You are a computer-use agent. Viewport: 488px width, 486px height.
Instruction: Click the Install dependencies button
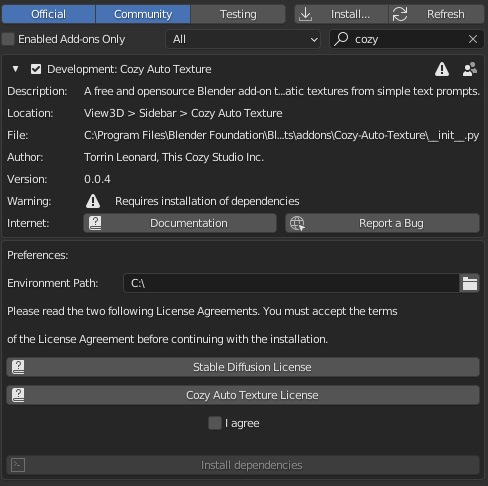[x=243, y=465]
